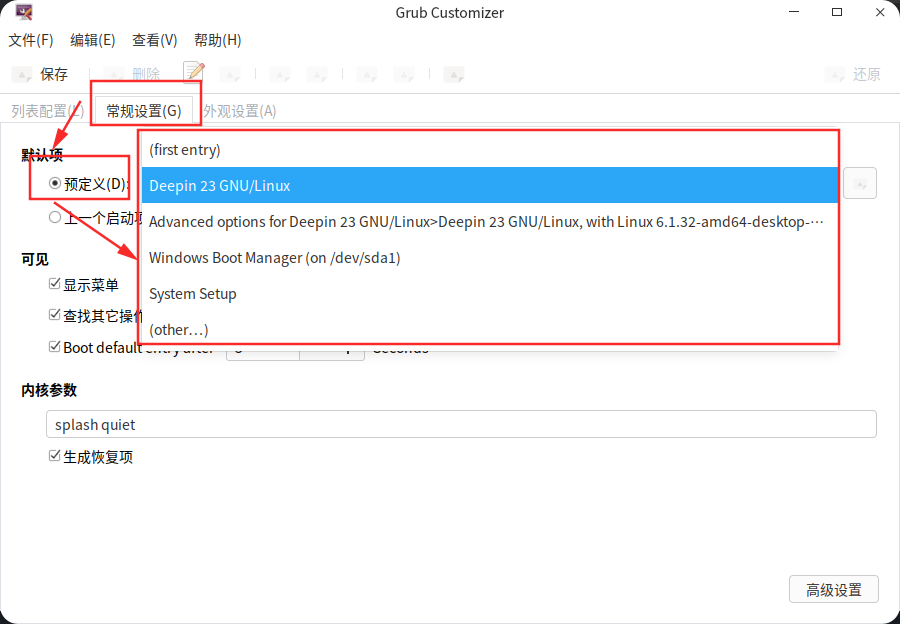Open 高级设置 advanced settings
This screenshot has width=900, height=624.
(833, 590)
